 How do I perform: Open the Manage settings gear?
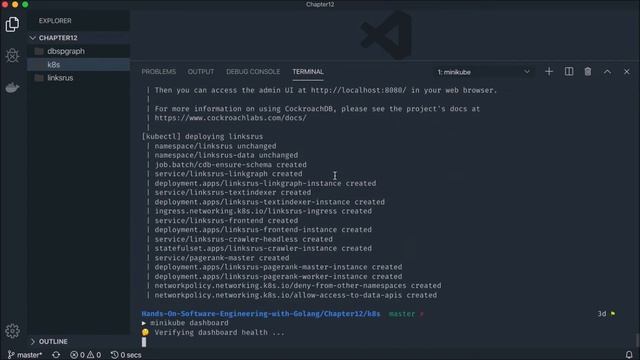pos(12,331)
